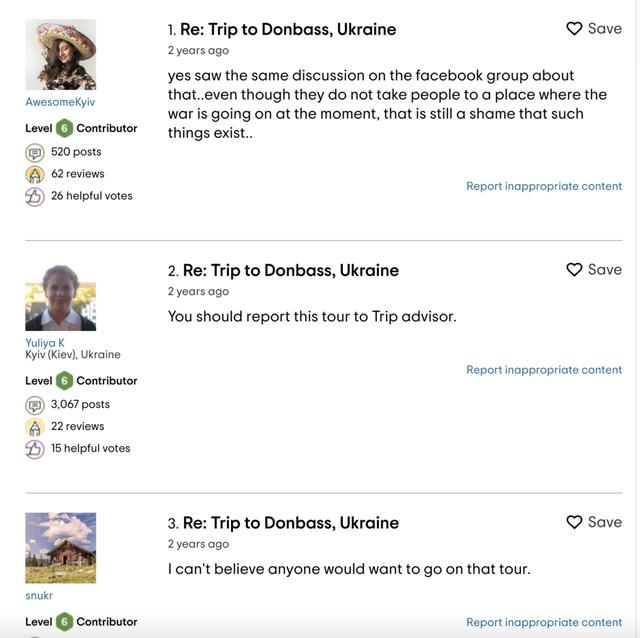The height and width of the screenshot is (638, 640).
Task: Click the heart Save icon on post 1
Action: [x=574, y=29]
